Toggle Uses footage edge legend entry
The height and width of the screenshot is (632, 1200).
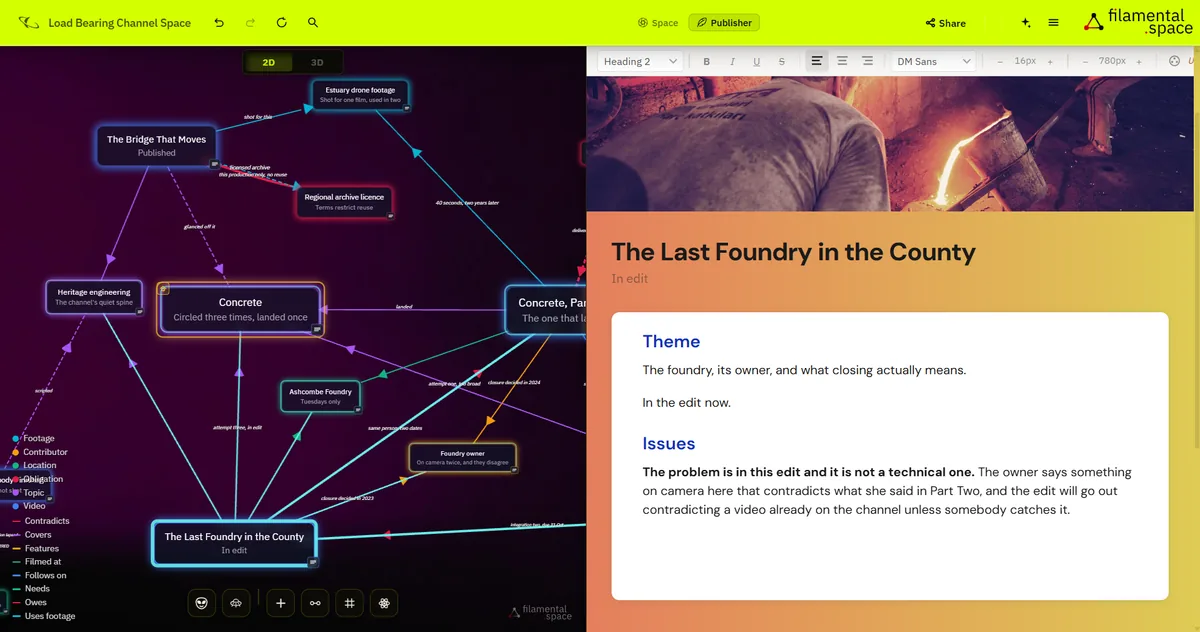click(x=43, y=616)
